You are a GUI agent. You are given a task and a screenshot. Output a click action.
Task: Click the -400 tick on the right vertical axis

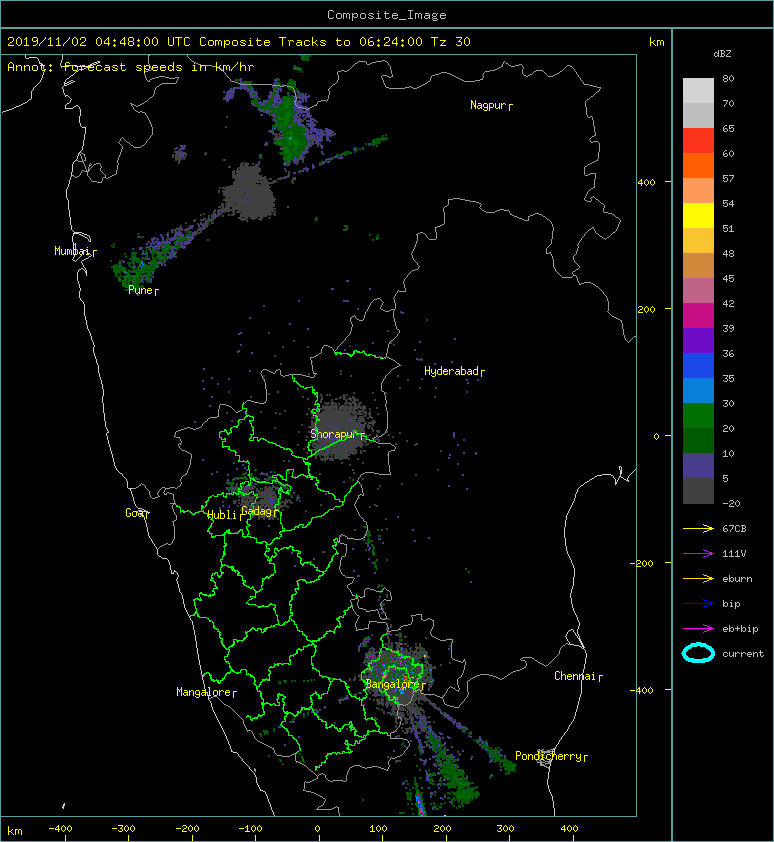(x=642, y=690)
